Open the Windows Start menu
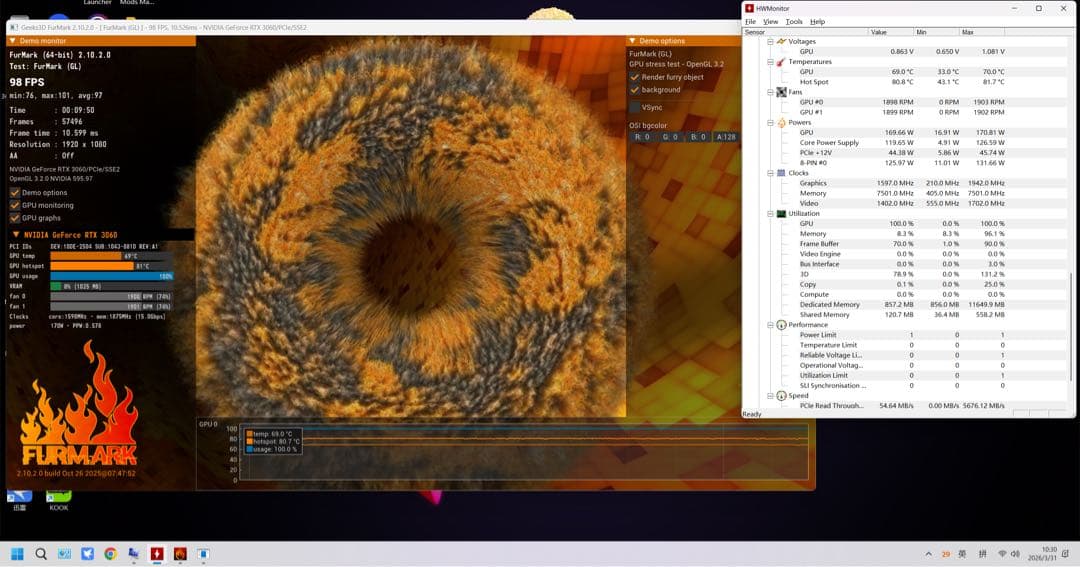 17,554
